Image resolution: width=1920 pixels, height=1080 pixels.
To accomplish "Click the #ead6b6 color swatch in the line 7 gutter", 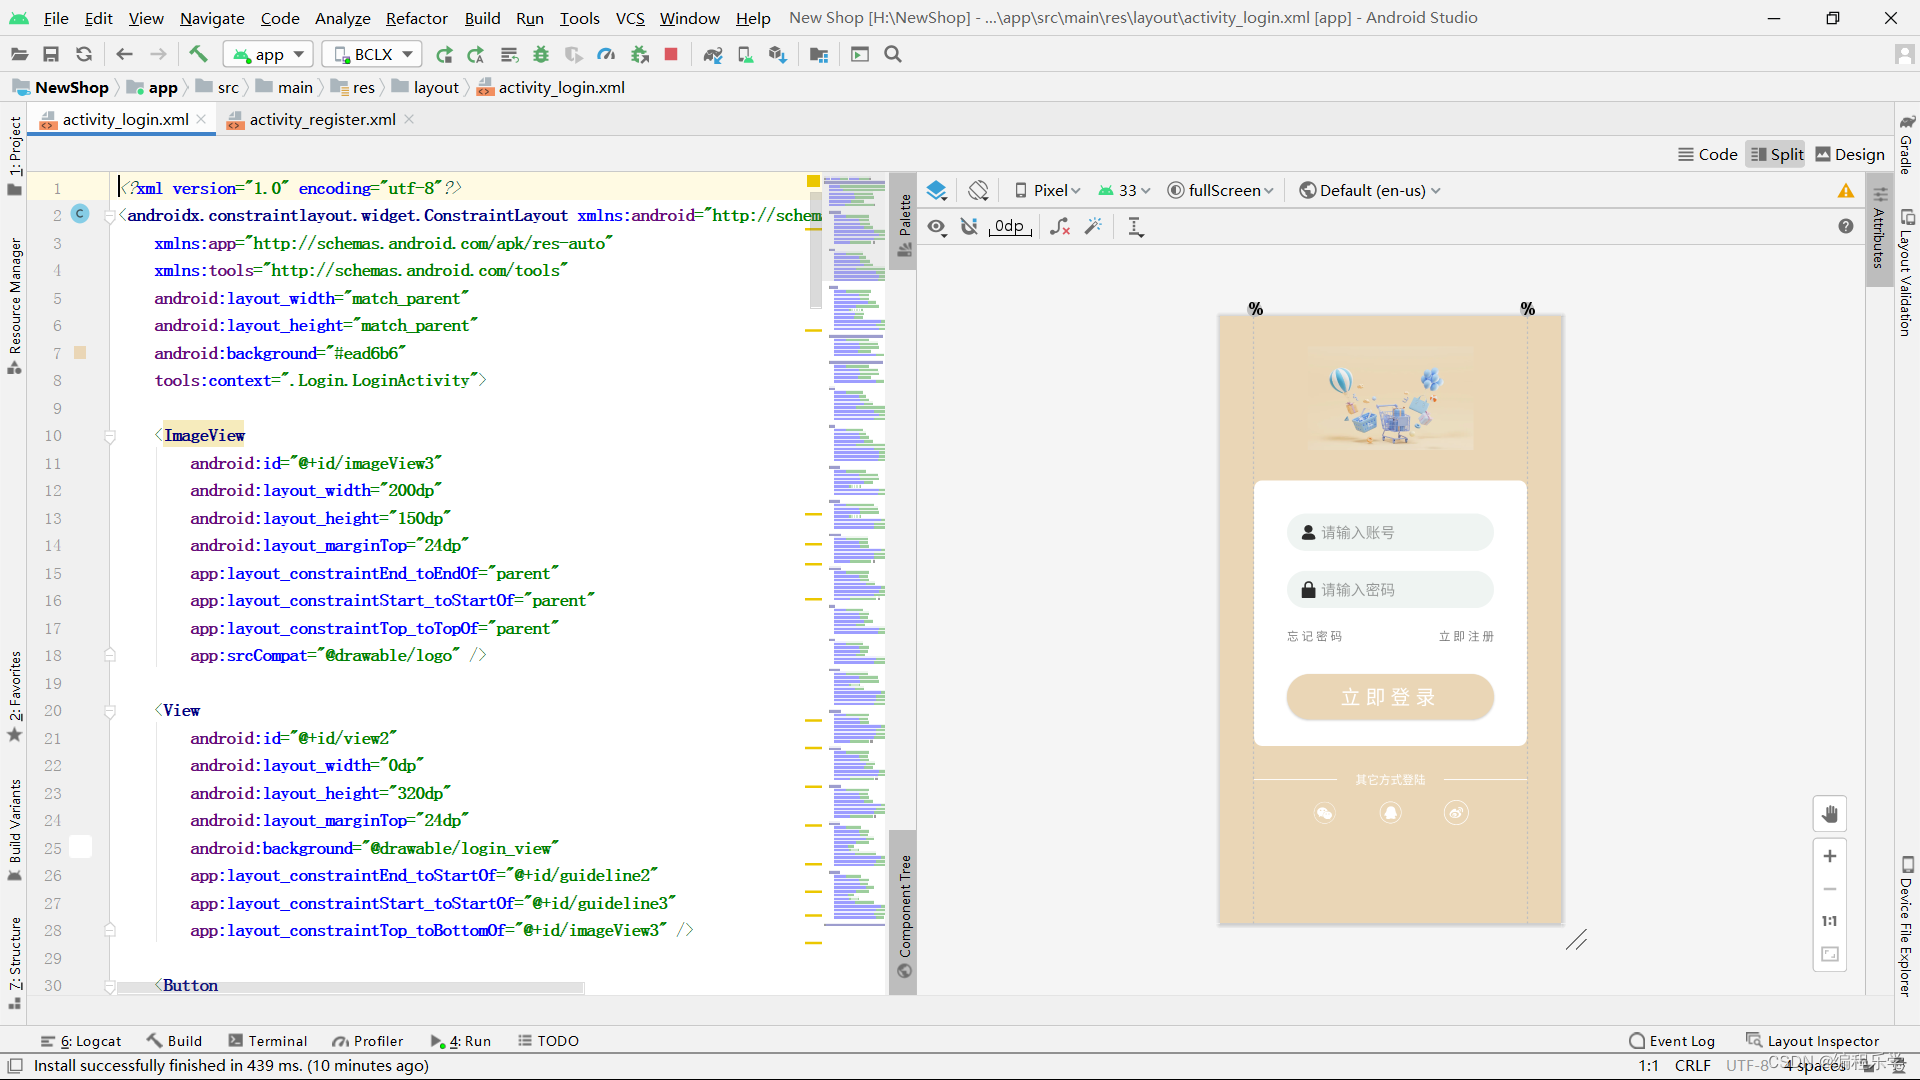I will pos(80,353).
